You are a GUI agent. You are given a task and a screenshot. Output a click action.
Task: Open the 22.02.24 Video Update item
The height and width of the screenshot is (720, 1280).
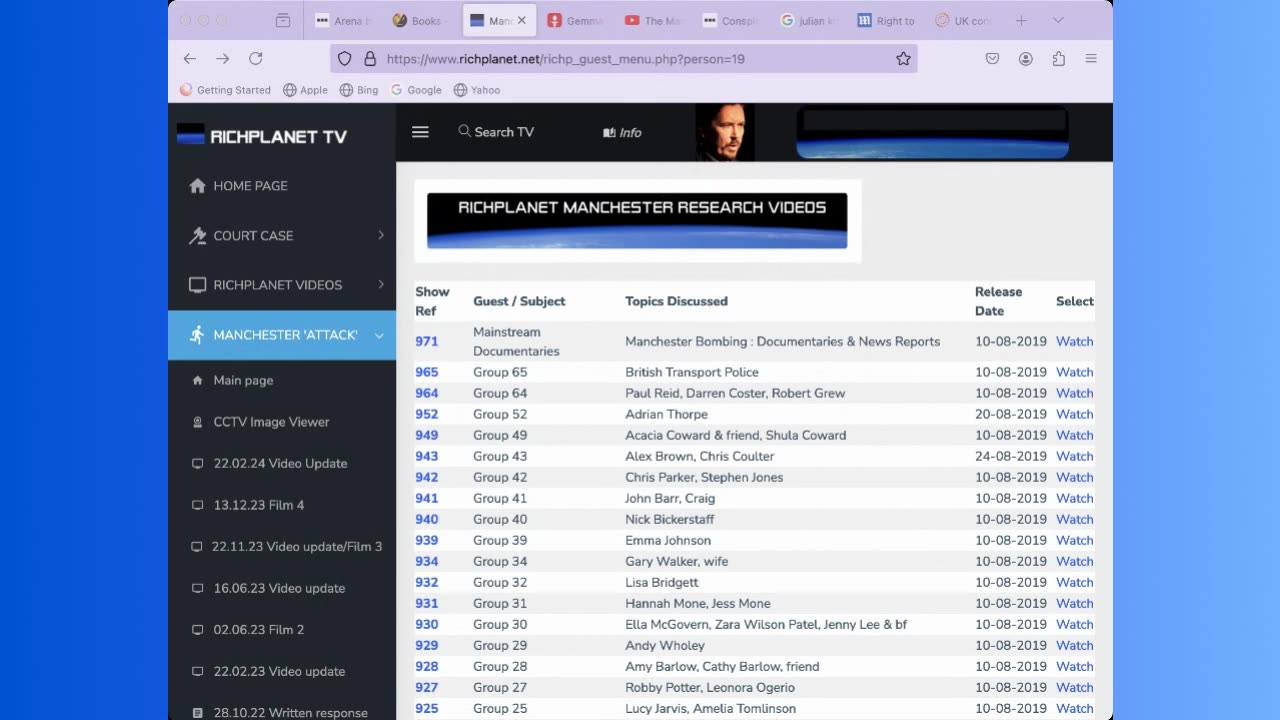click(282, 464)
